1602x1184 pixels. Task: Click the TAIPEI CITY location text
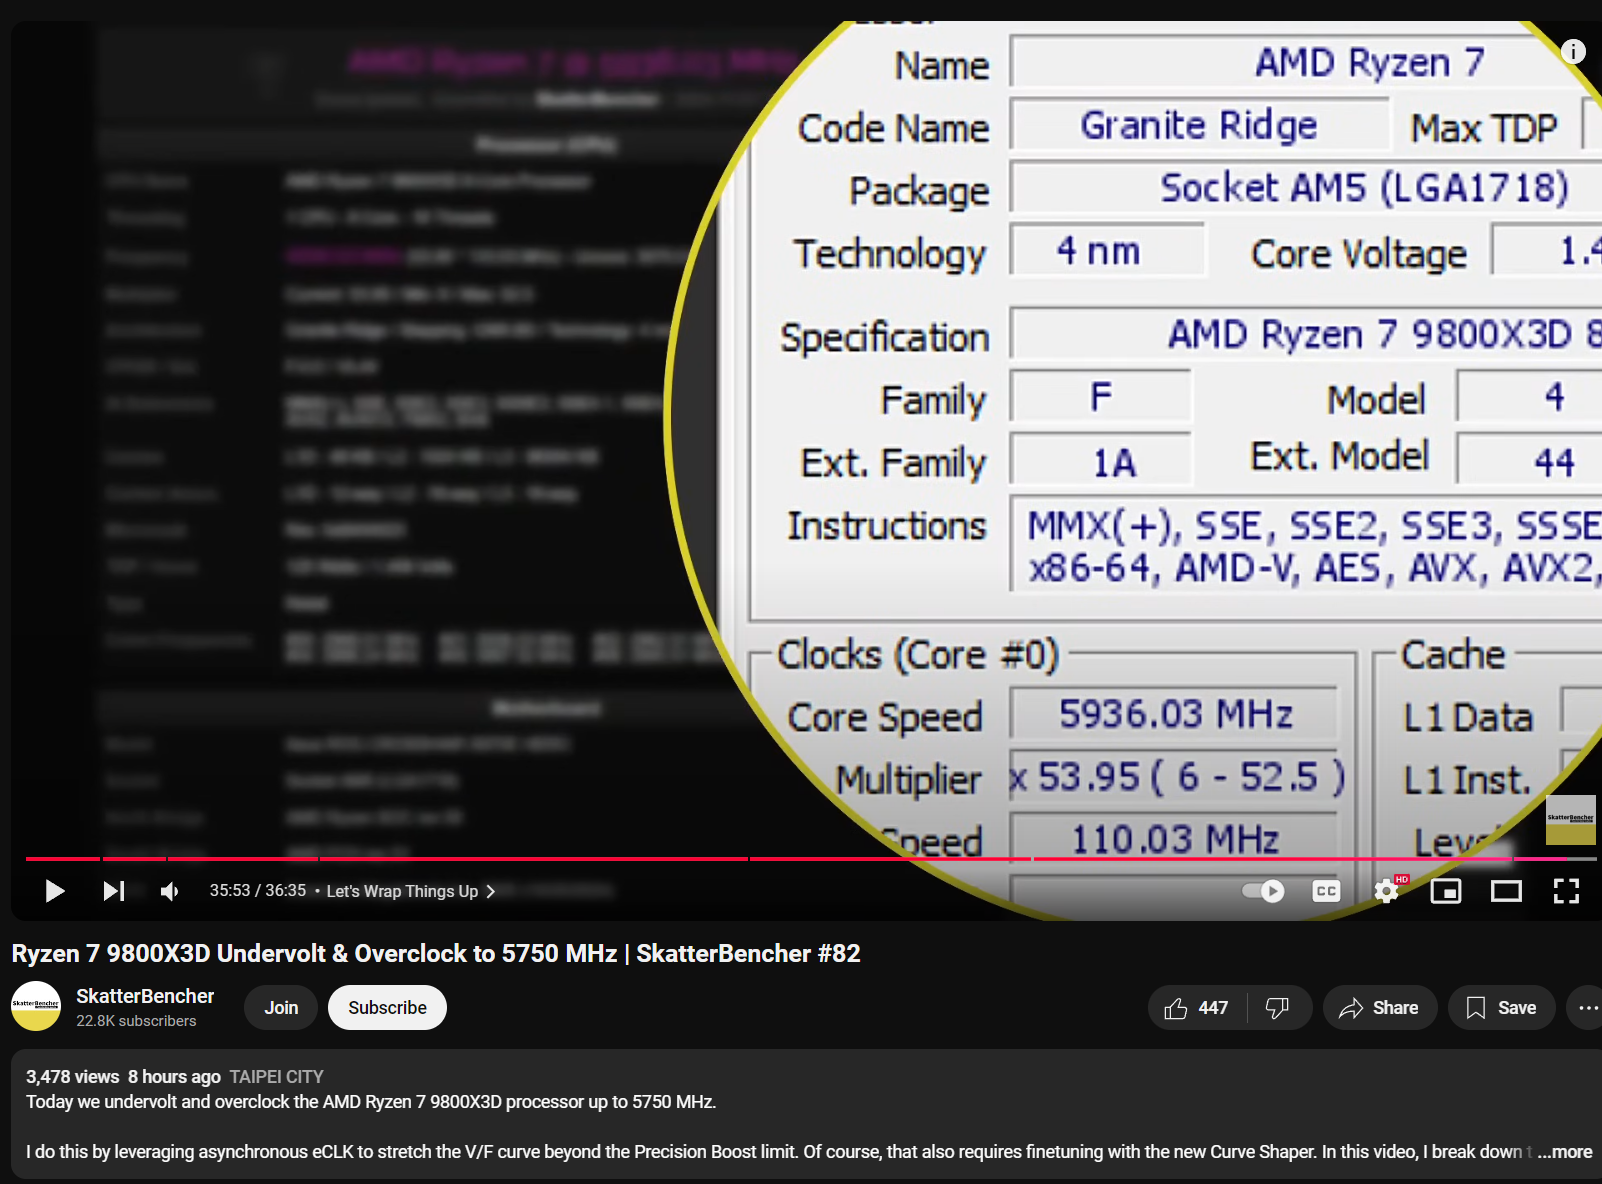pos(277,1077)
